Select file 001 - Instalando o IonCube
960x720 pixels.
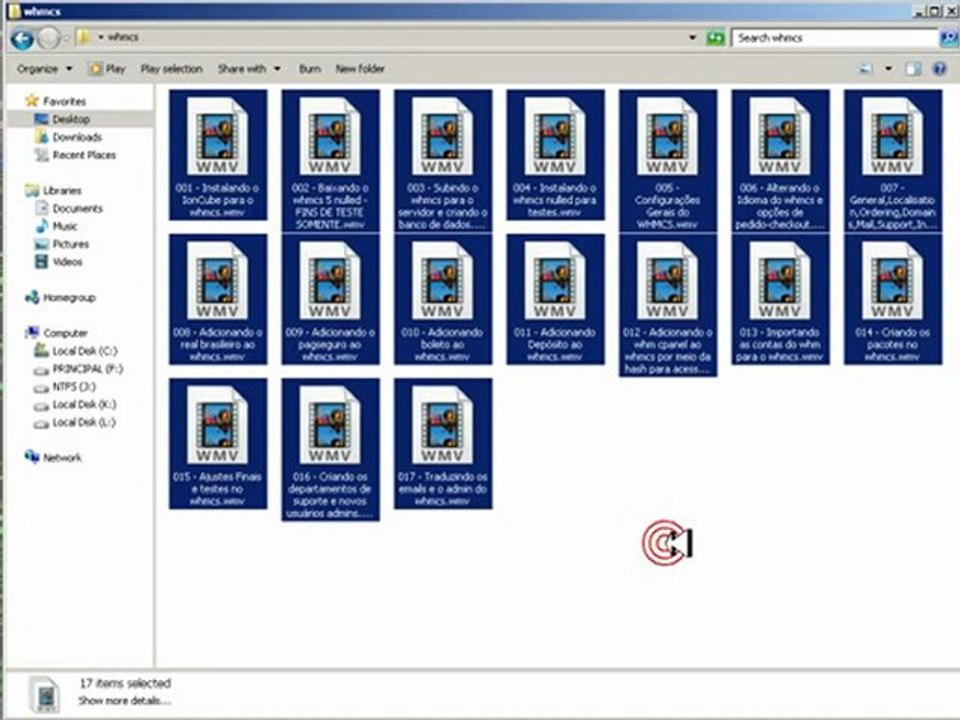point(218,155)
